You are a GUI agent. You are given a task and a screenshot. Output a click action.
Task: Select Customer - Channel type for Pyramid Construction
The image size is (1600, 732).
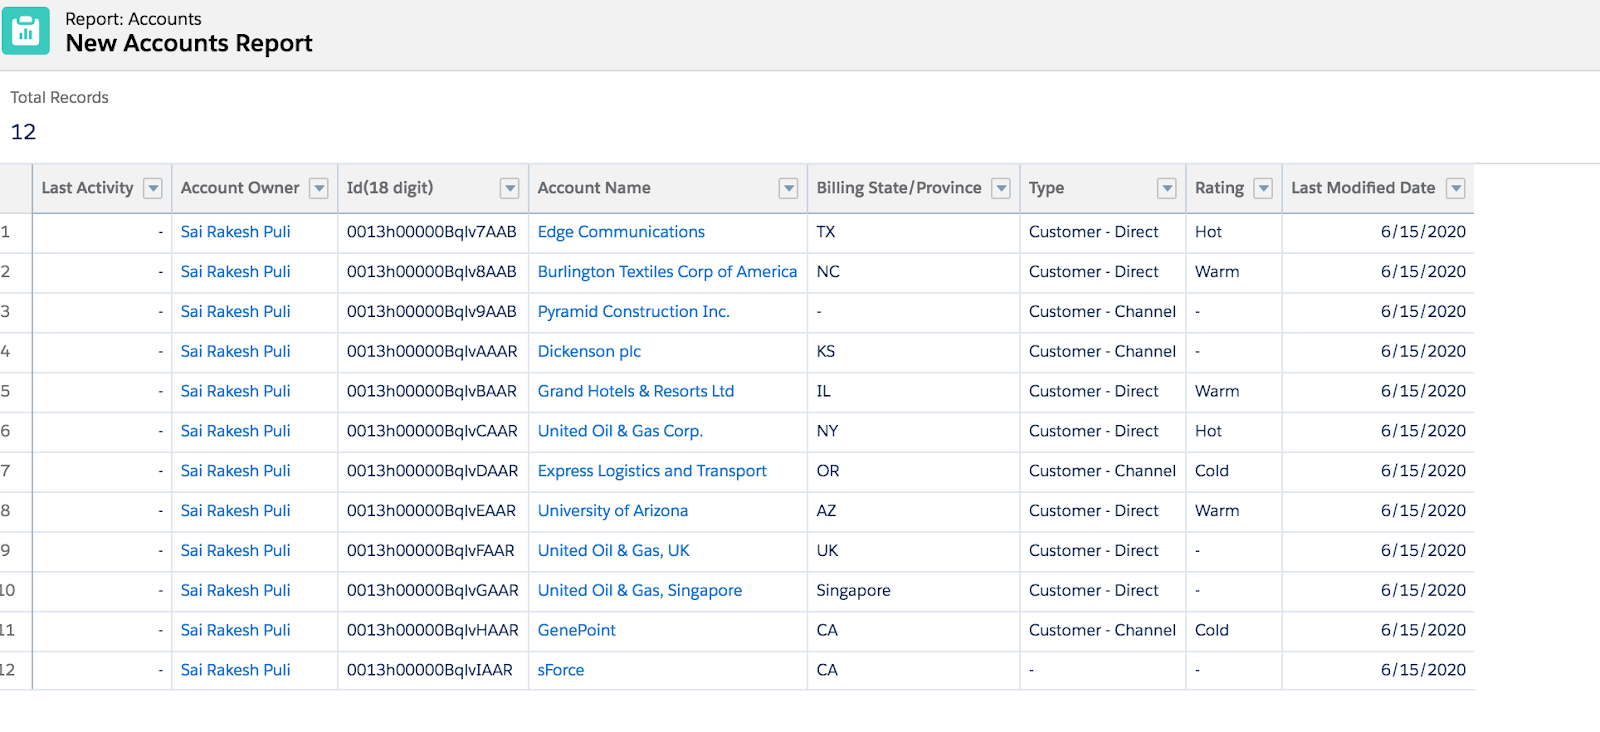[1102, 312]
